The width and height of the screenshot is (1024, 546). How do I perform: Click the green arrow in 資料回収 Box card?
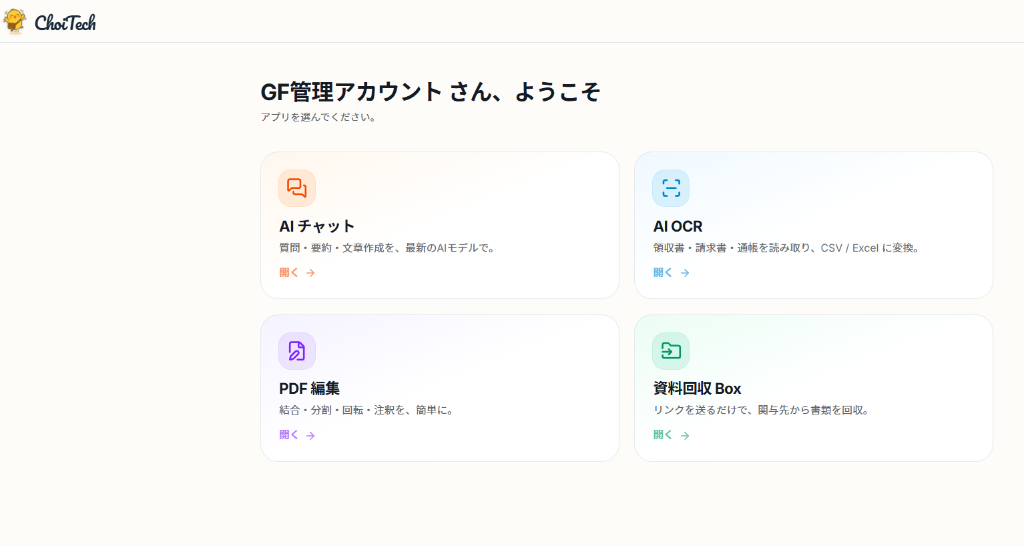click(x=684, y=436)
